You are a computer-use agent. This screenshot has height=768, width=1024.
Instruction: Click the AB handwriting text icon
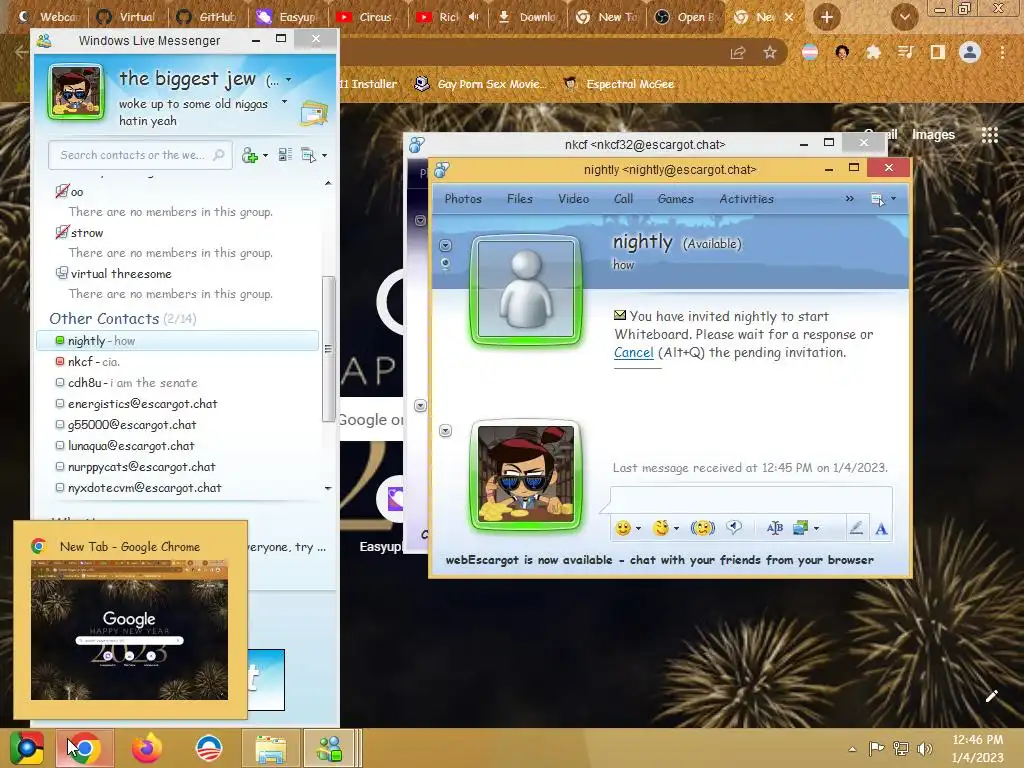[x=775, y=528]
